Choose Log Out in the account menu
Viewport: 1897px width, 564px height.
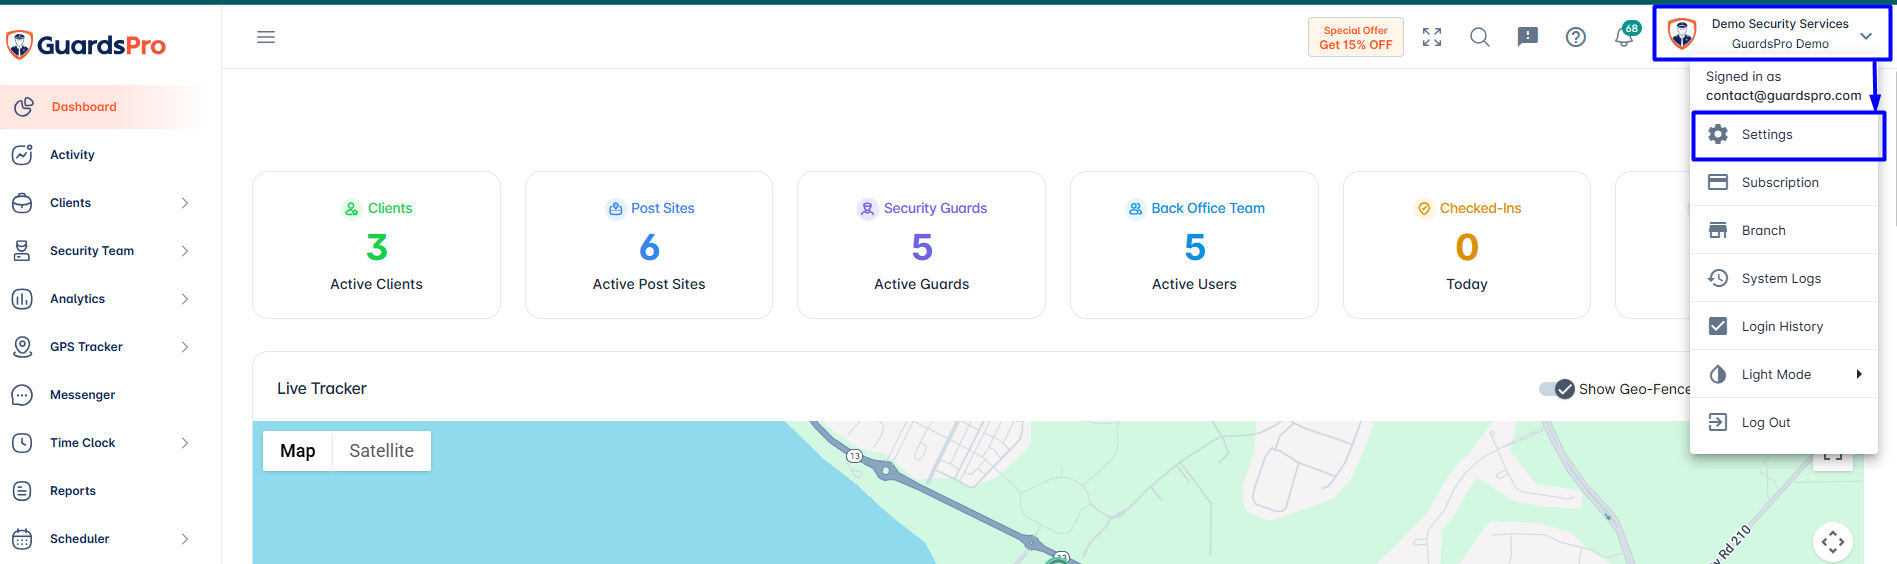[x=1784, y=422]
